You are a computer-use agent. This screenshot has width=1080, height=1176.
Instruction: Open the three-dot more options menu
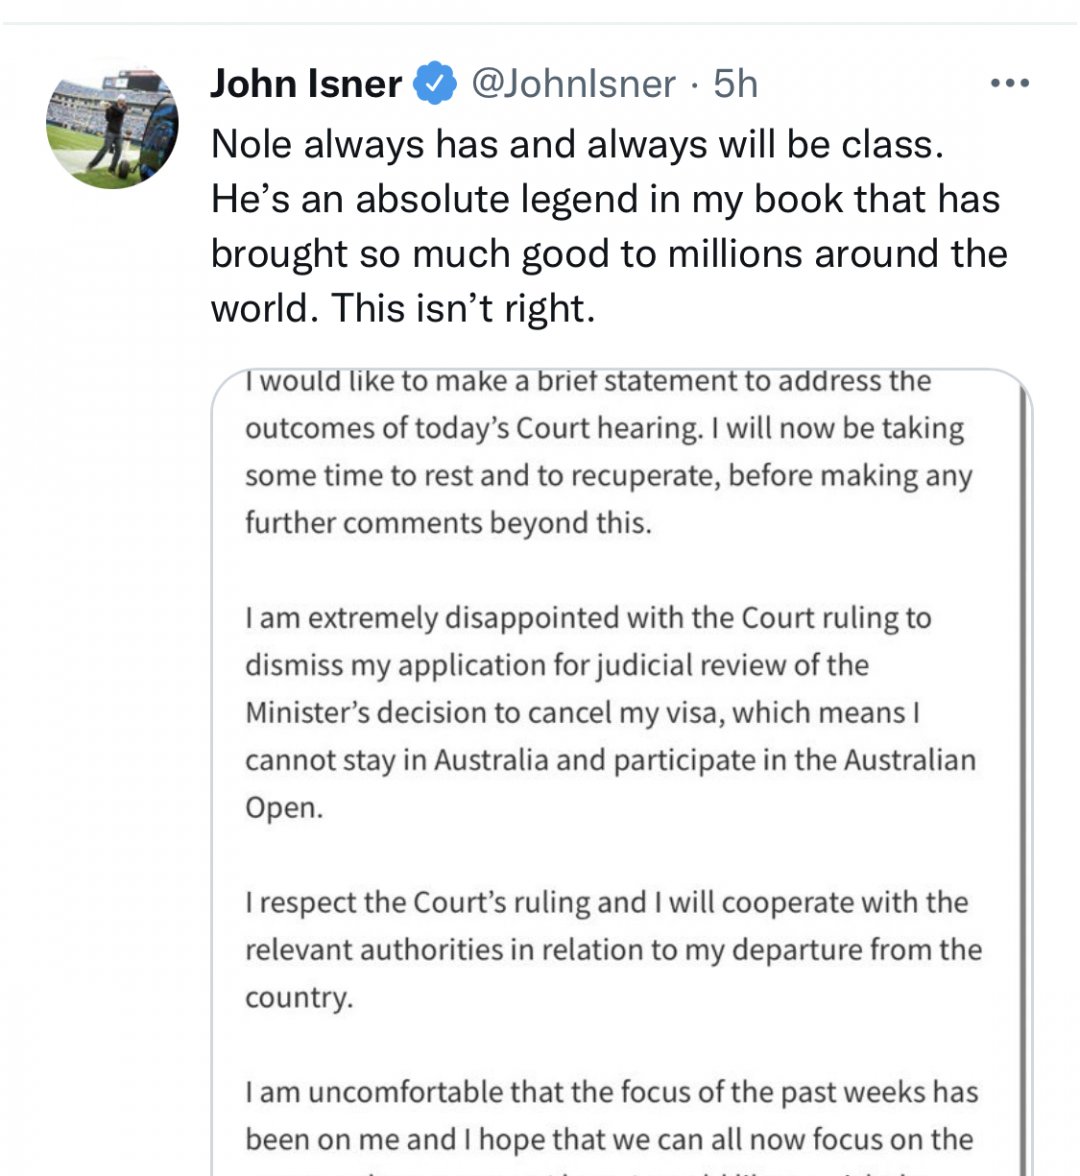click(x=1009, y=84)
